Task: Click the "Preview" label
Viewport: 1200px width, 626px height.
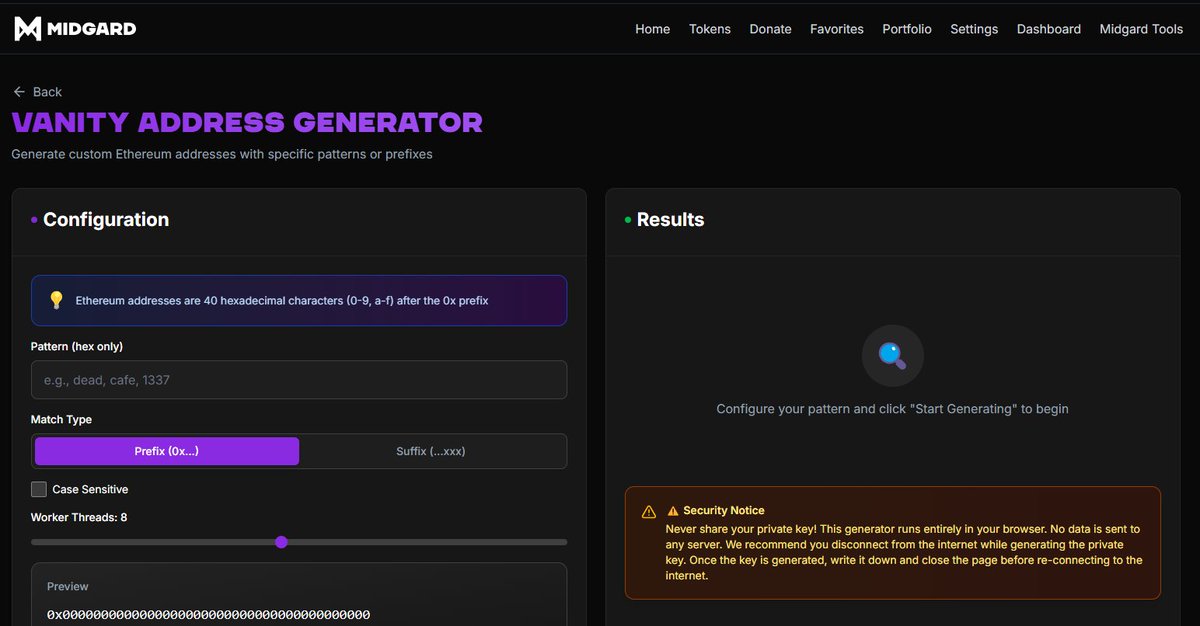Action: (x=68, y=587)
